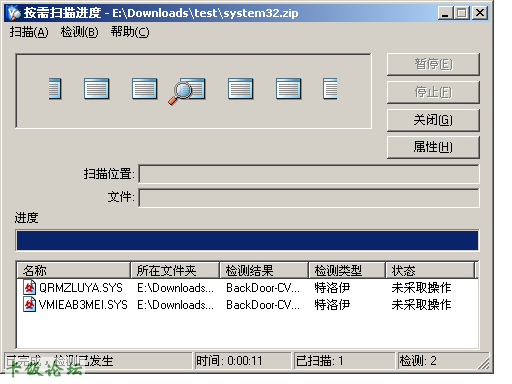
Task: Click the resize grip in the status bar
Action: click(484, 363)
